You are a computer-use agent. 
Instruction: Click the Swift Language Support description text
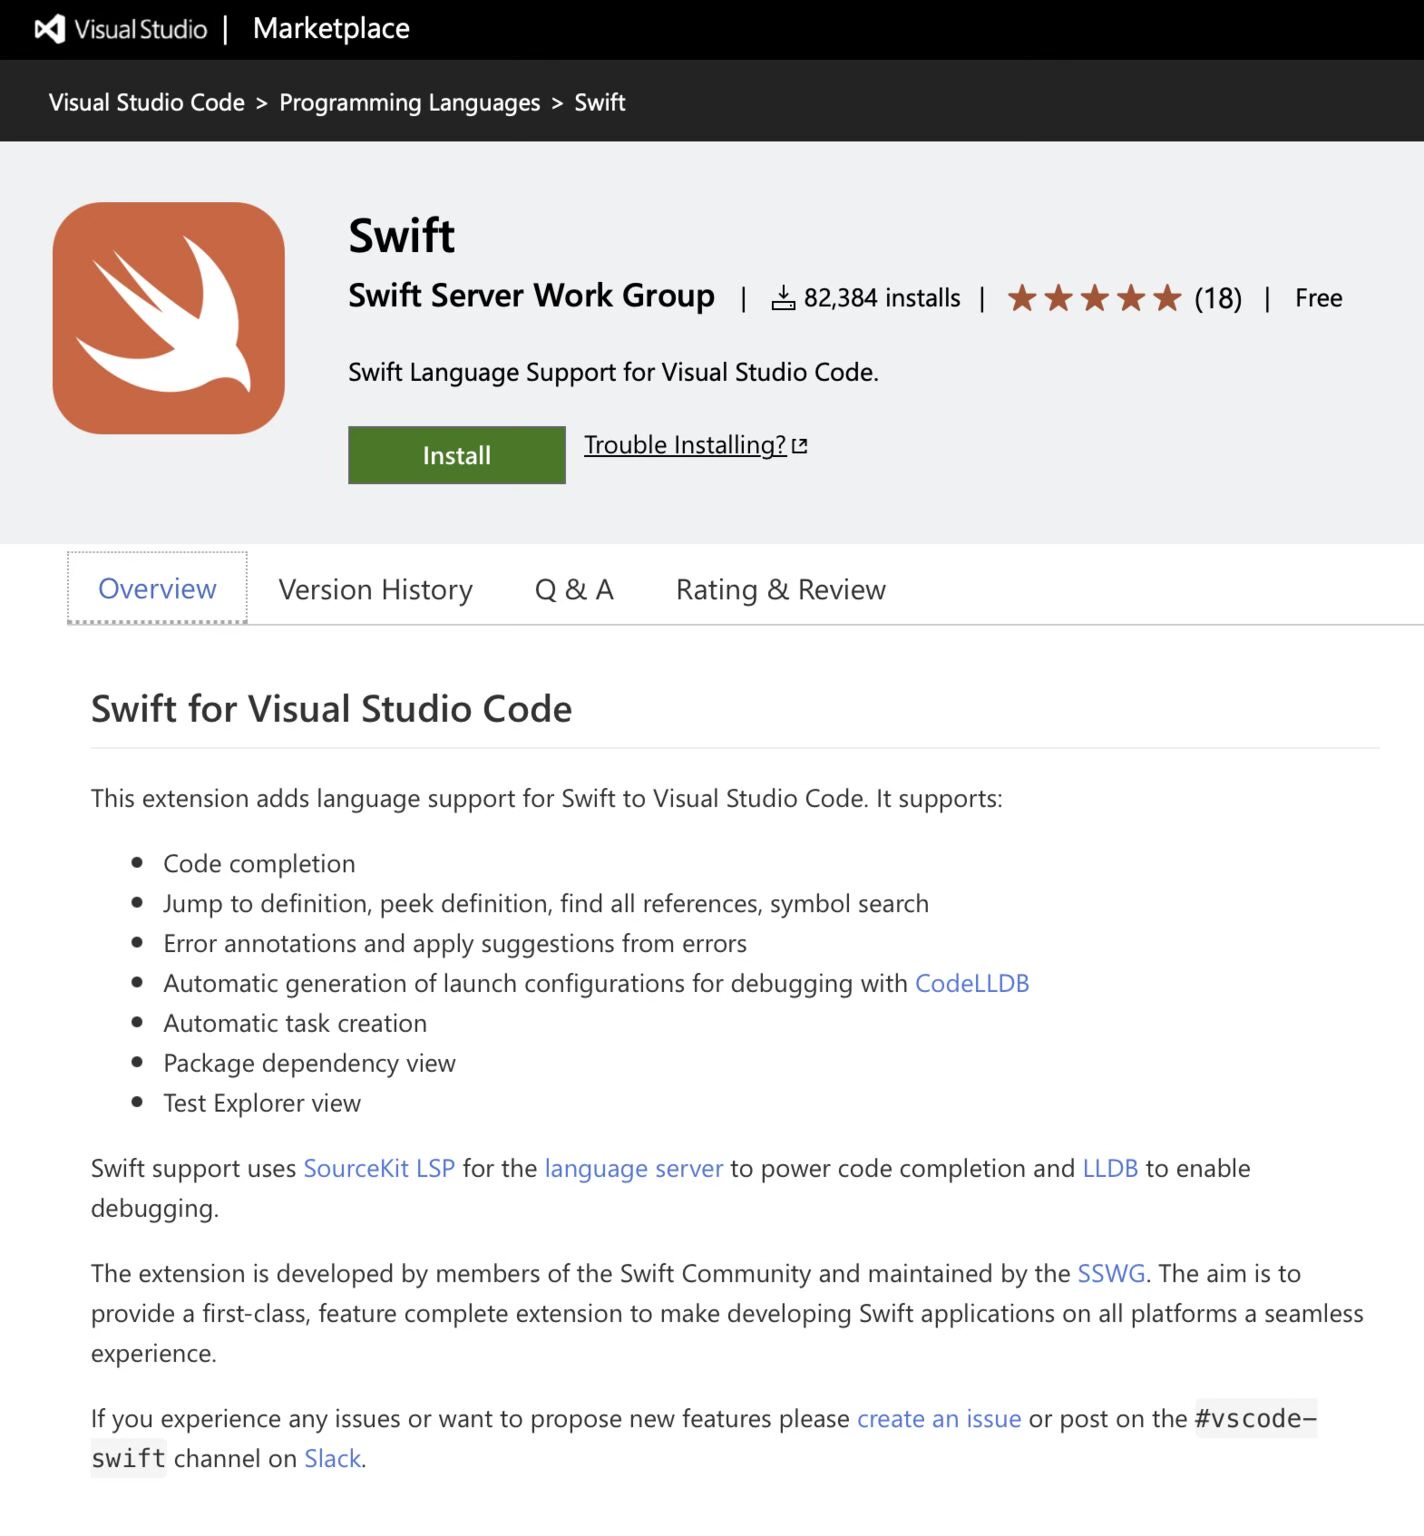(x=613, y=372)
